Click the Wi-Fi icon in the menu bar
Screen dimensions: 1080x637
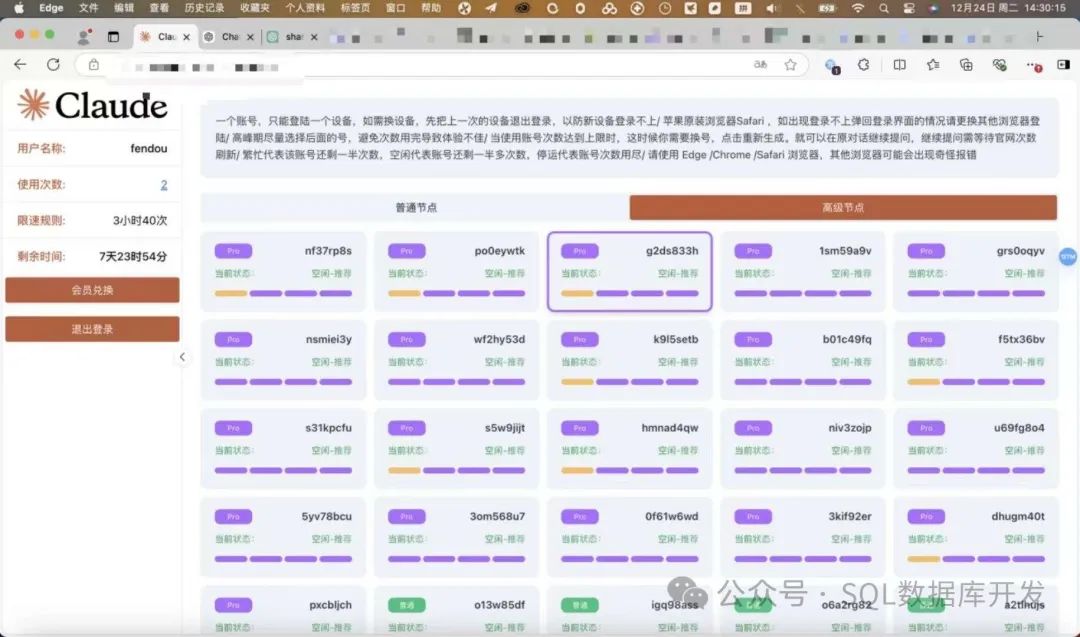pyautogui.click(x=858, y=8)
